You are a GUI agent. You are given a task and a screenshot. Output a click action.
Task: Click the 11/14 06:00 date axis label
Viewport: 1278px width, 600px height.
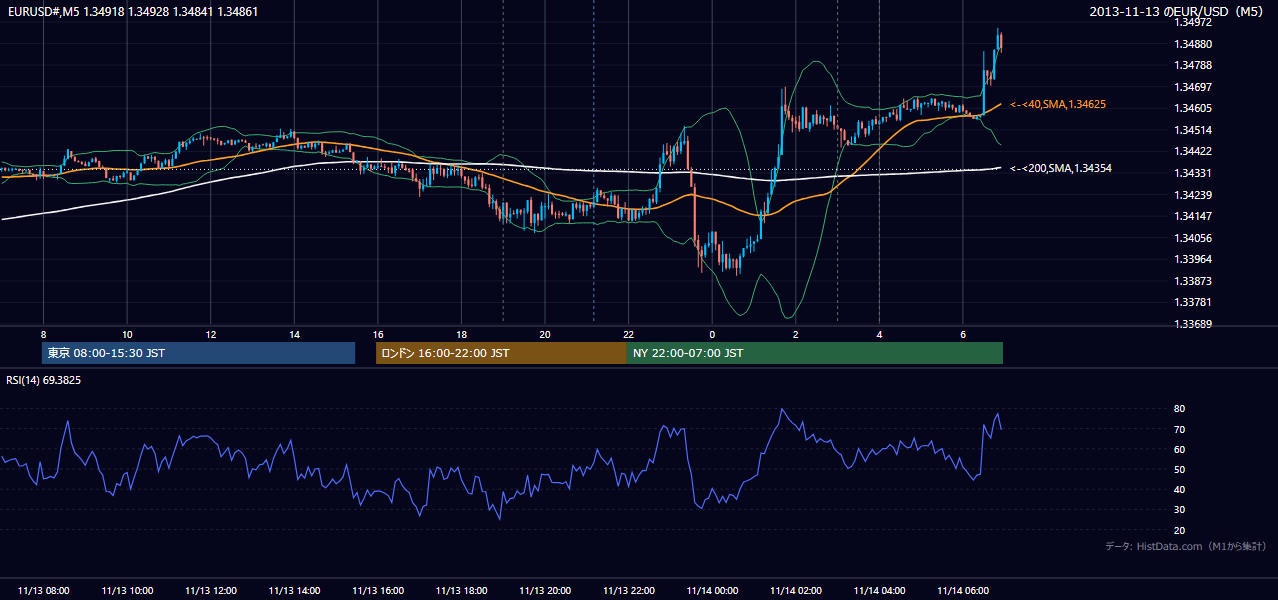[962, 591]
